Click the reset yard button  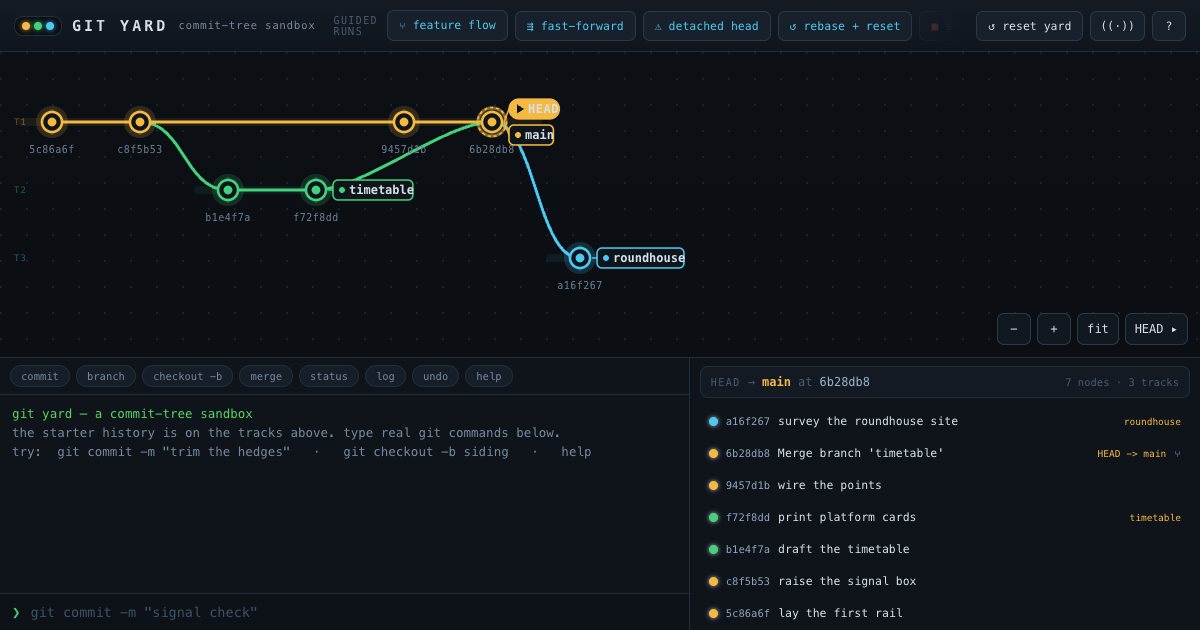pyautogui.click(x=1029, y=26)
